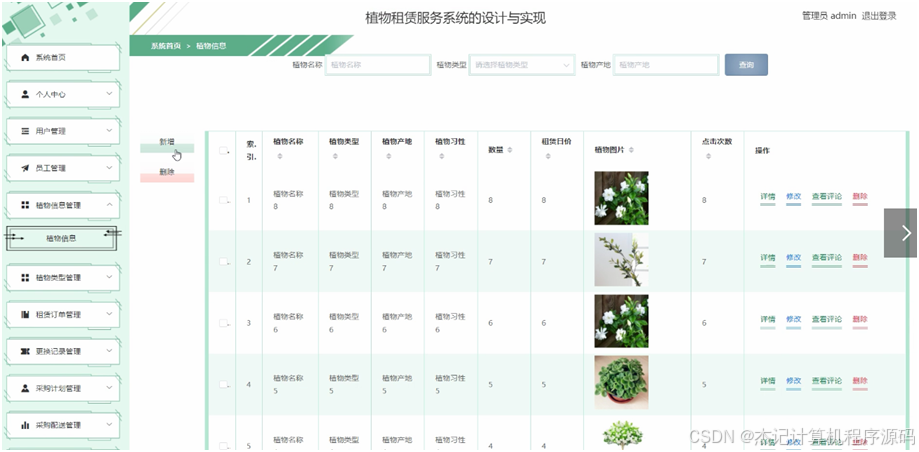Sort by 植物类型 column sort icon

pos(335,156)
